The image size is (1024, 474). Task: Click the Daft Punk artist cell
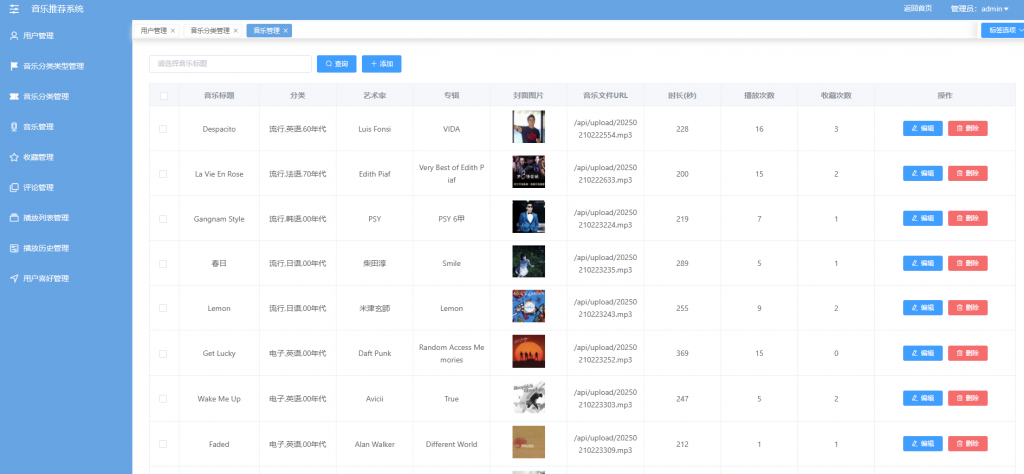coord(375,353)
